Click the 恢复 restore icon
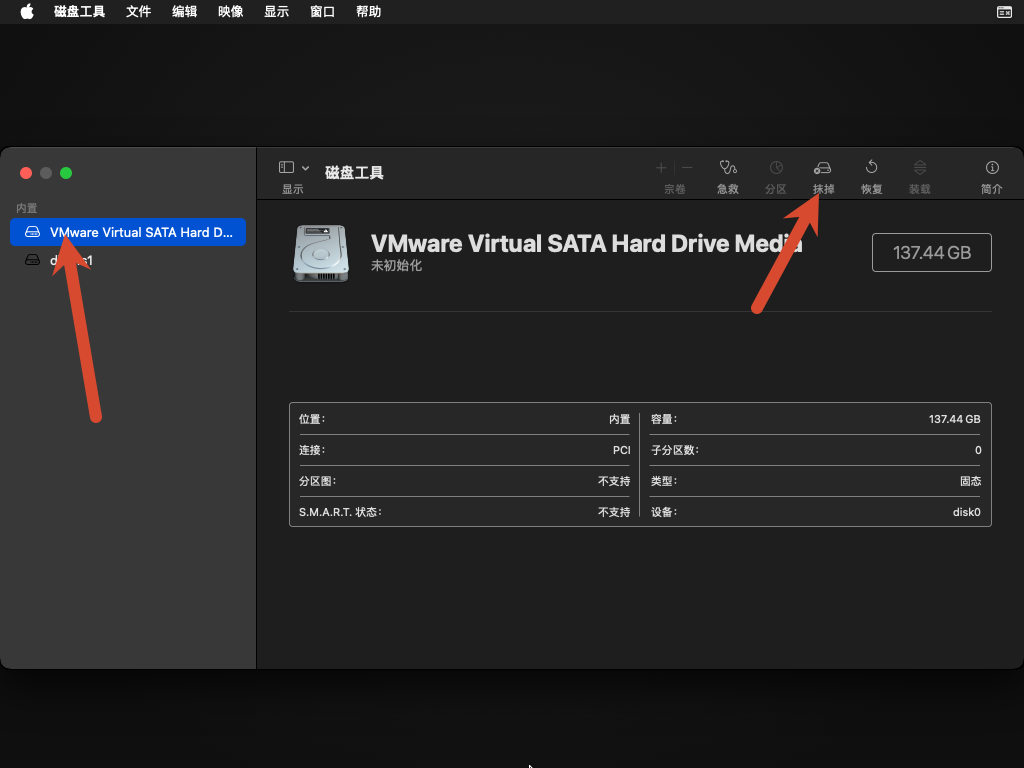The height and width of the screenshot is (768, 1024). (x=871, y=167)
